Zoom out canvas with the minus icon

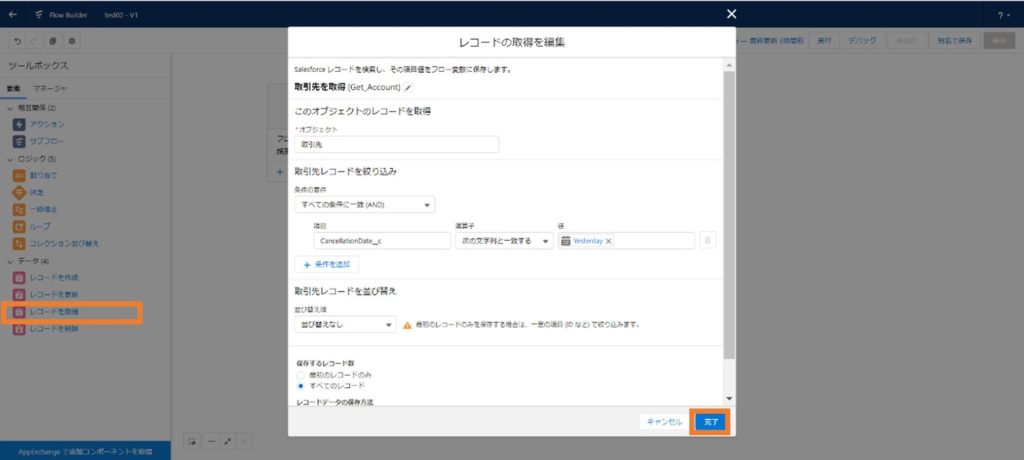210,441
